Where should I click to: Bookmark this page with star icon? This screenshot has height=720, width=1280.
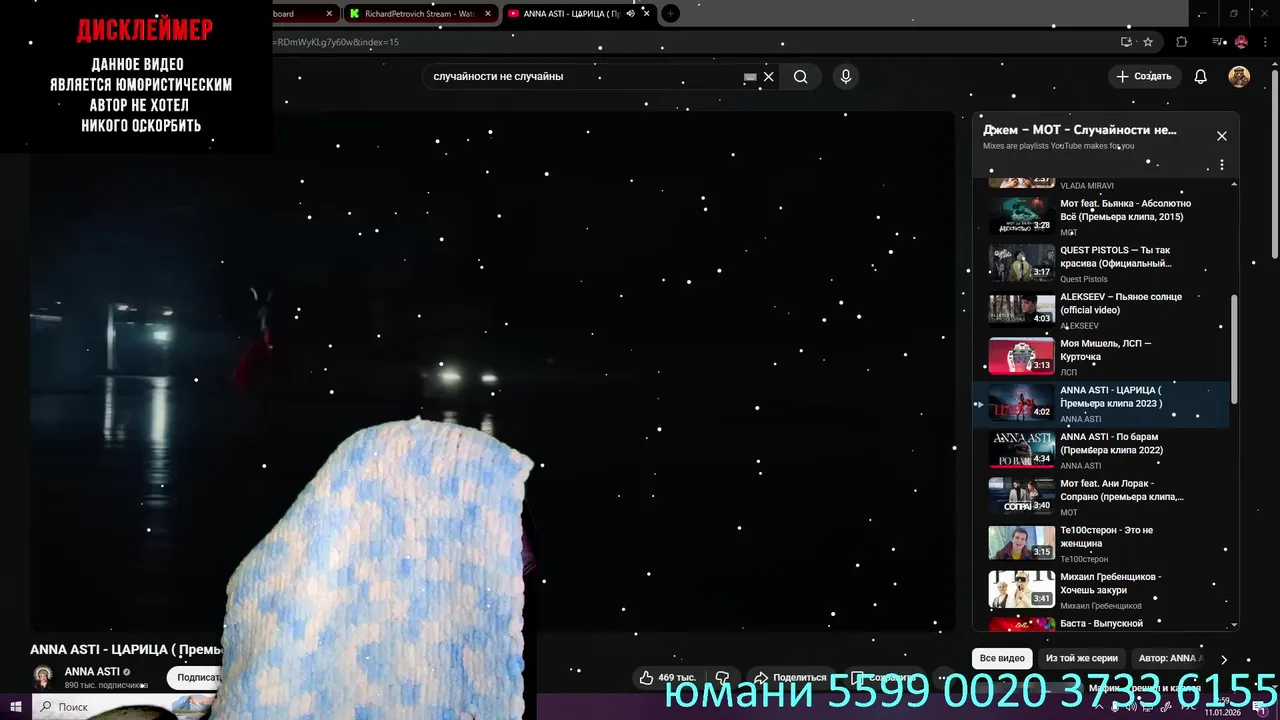[1148, 42]
